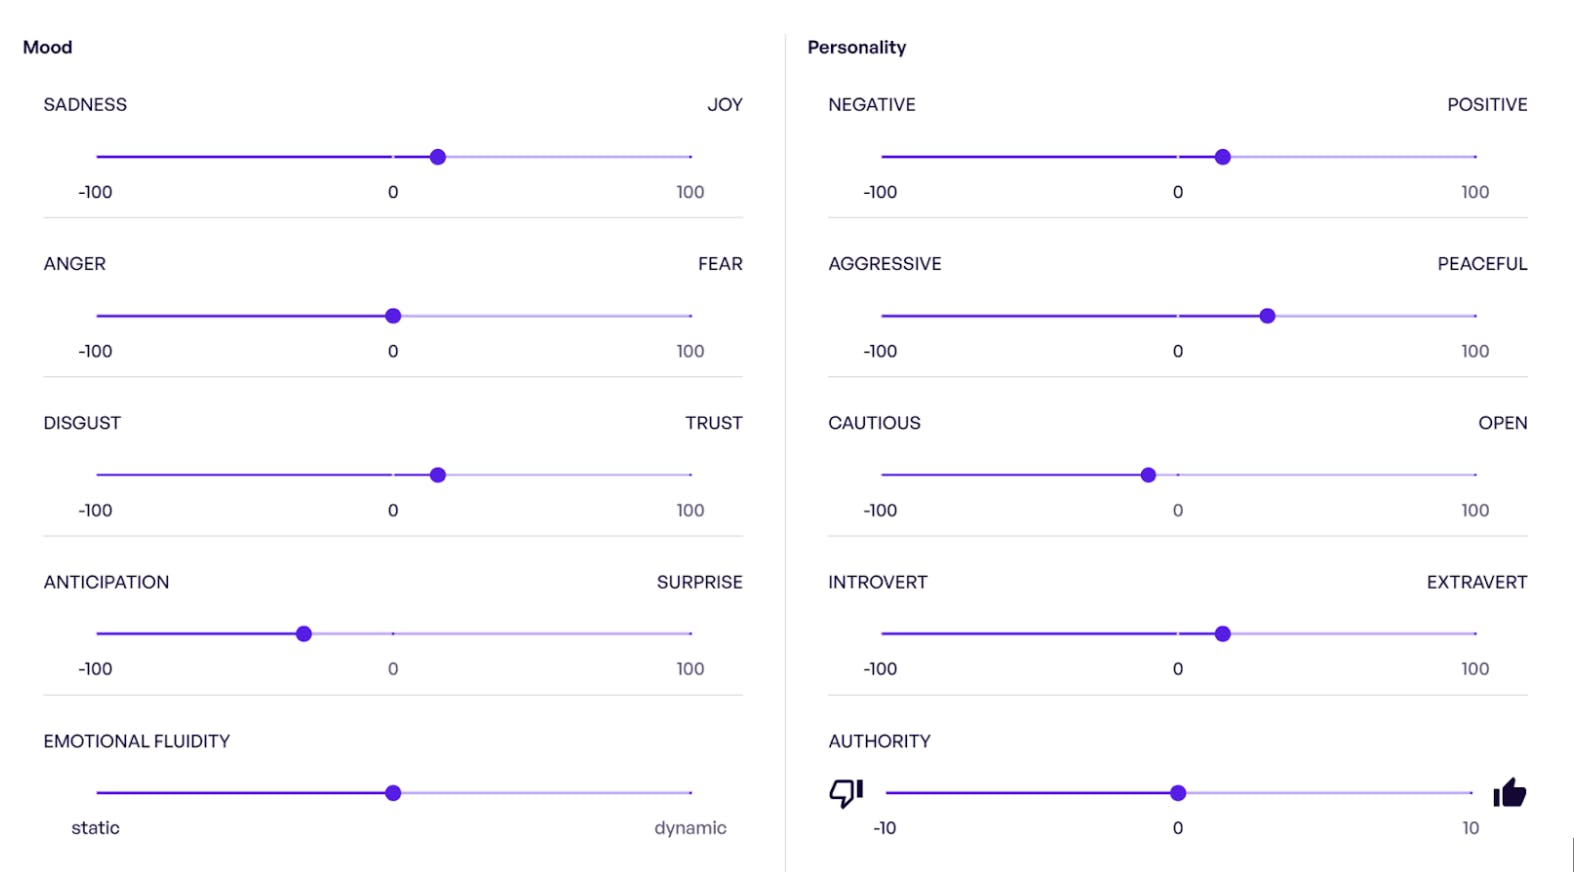
Task: Click the Aggressive–Peaceful slider handle
Action: point(1267,316)
